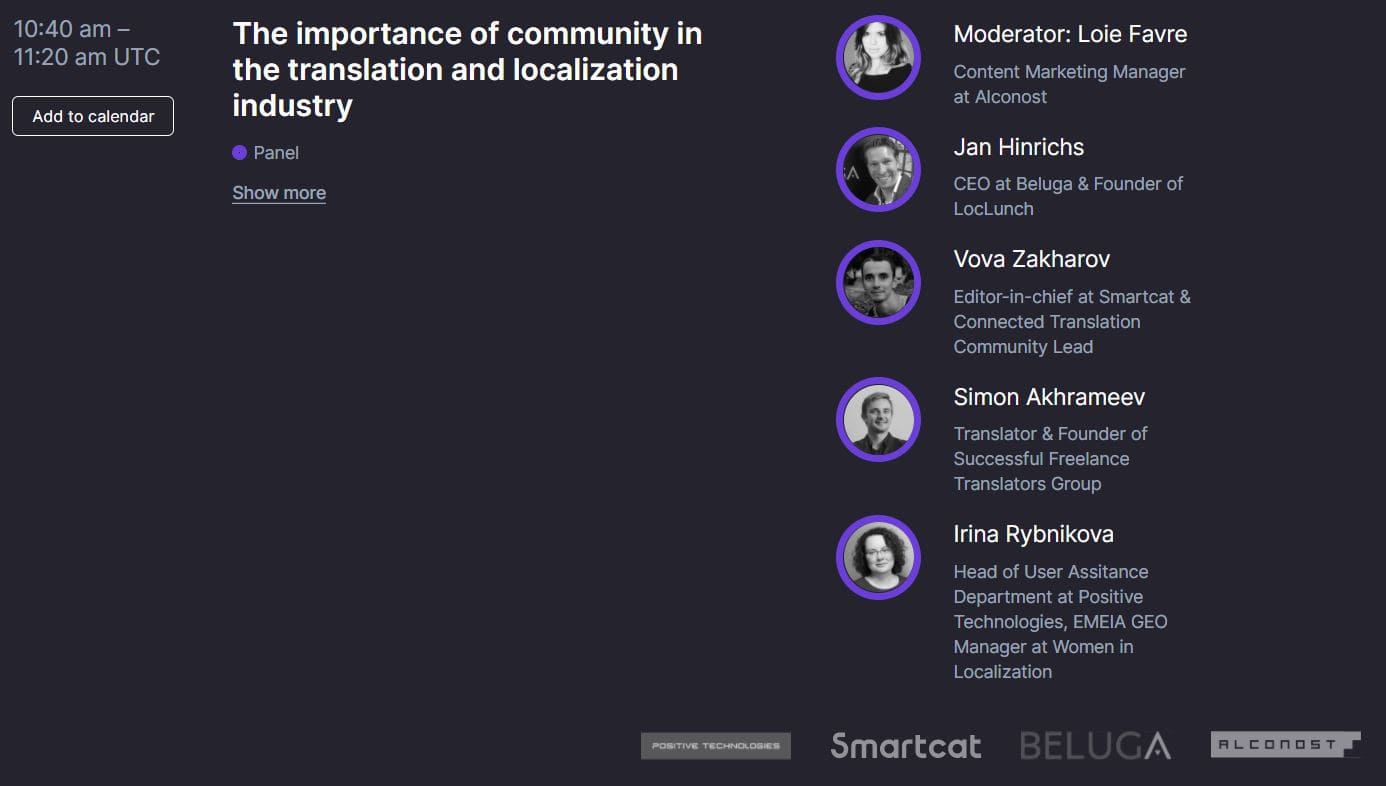Click Moderator: Loie Favre name
The image size is (1386, 786).
(x=1070, y=34)
